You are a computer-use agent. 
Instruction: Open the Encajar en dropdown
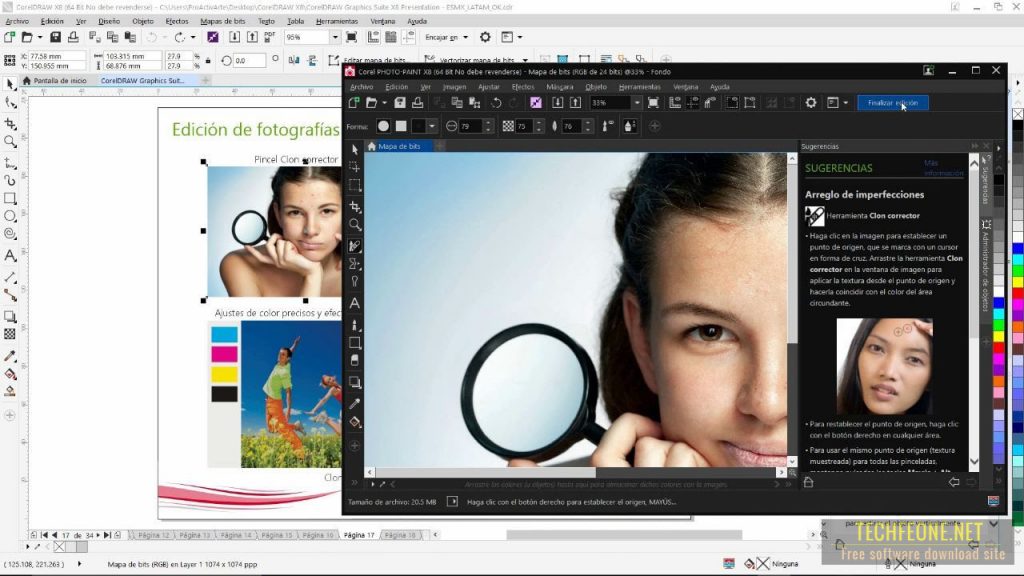(x=447, y=37)
